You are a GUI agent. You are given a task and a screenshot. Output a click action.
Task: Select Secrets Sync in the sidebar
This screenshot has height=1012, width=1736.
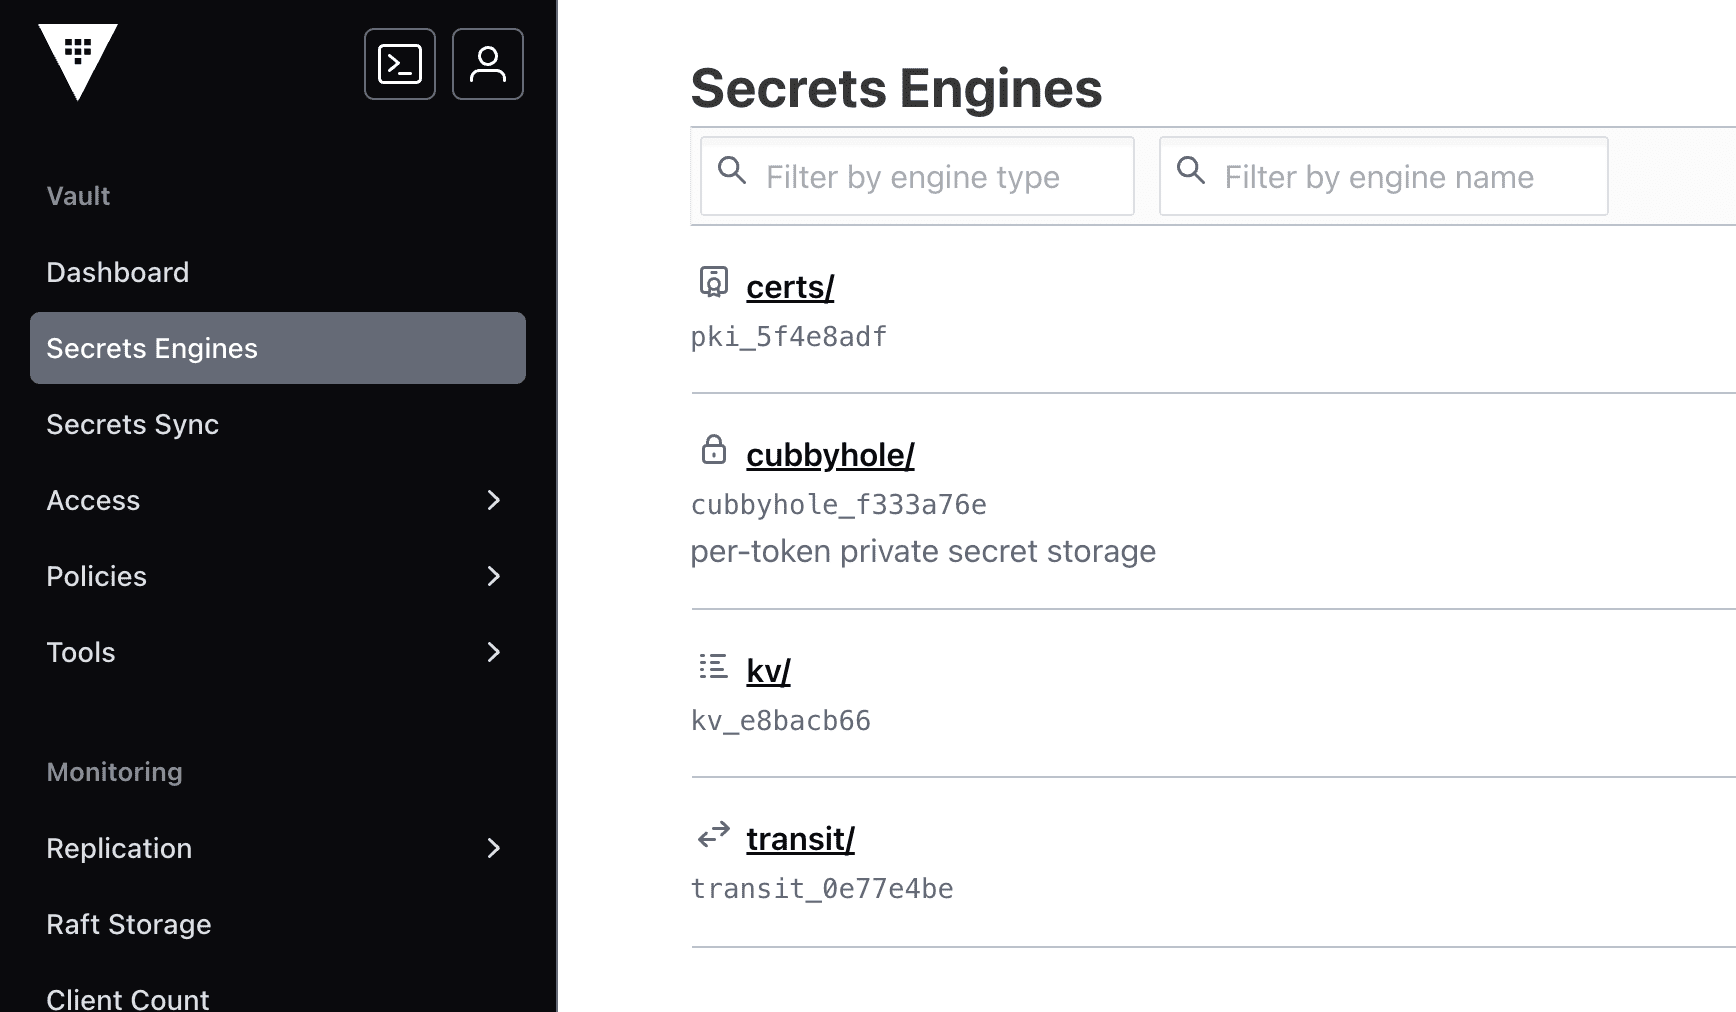133,424
